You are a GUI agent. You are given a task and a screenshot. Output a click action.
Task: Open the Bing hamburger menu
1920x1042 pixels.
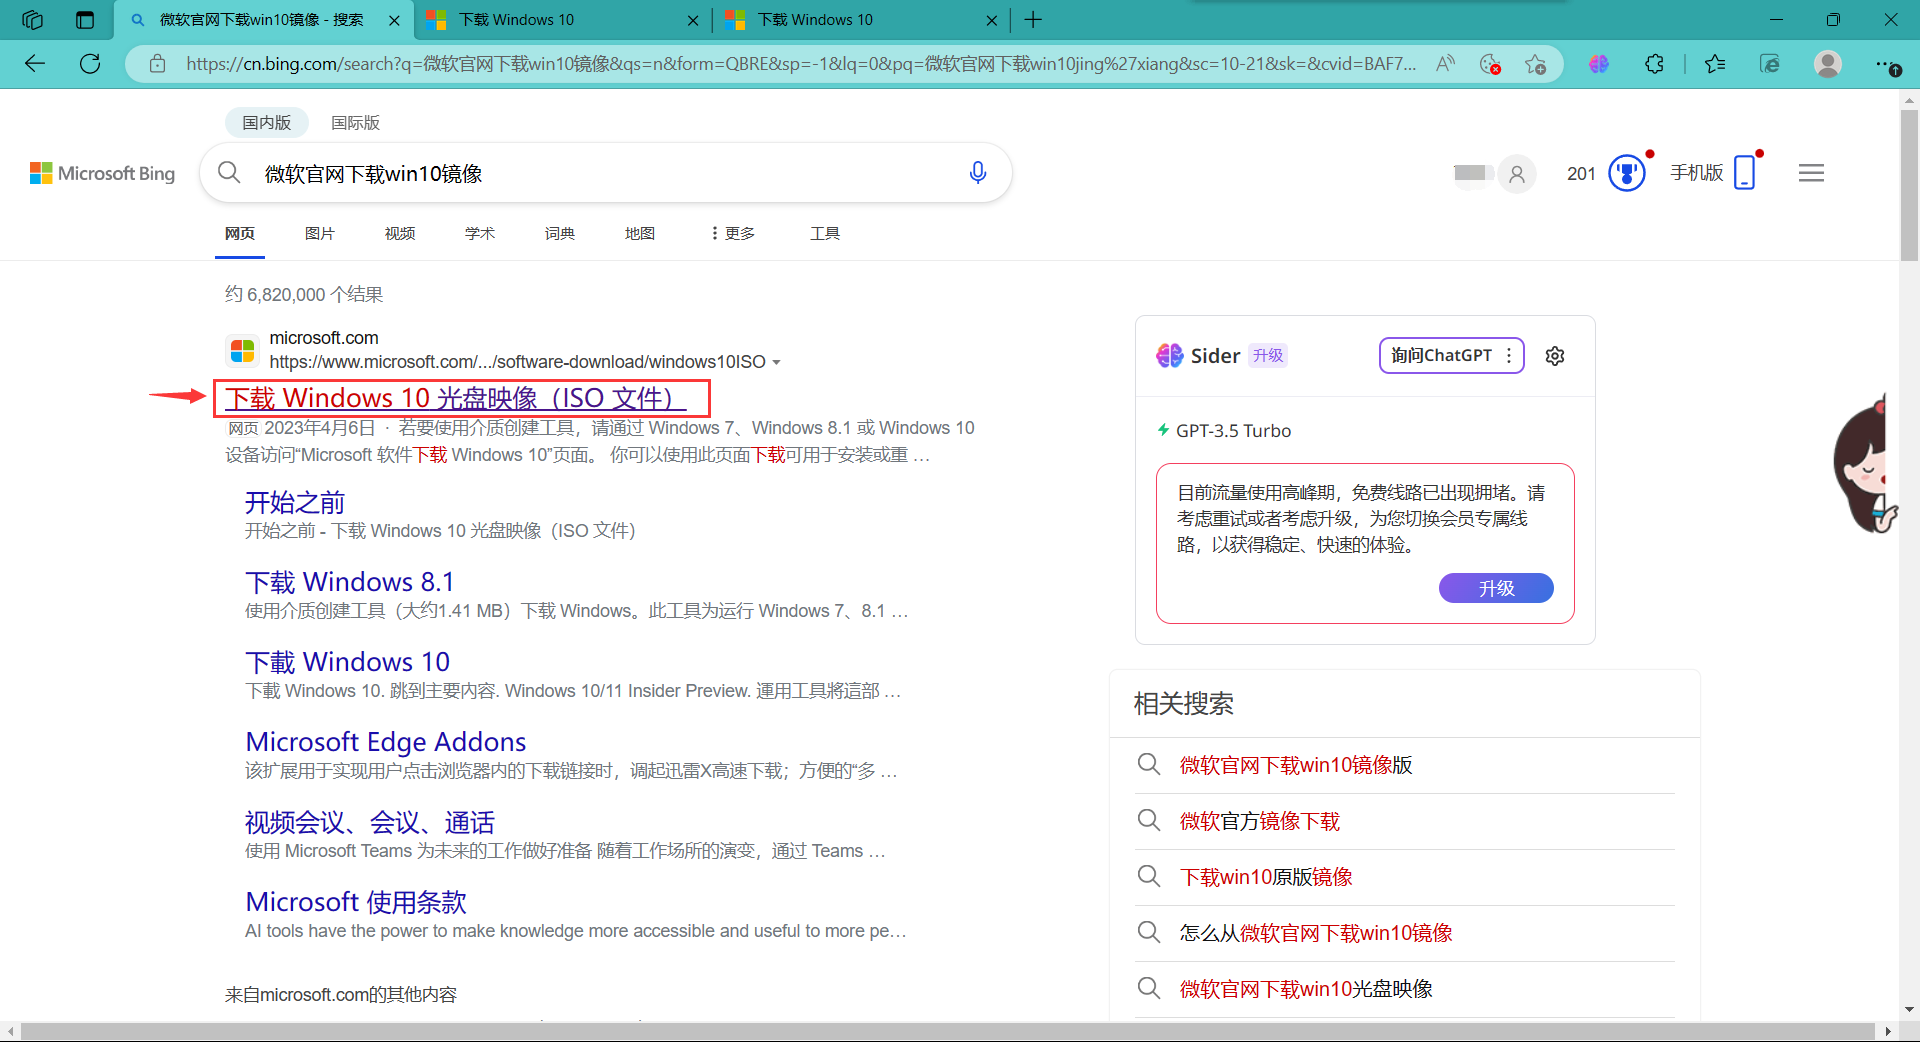tap(1810, 173)
